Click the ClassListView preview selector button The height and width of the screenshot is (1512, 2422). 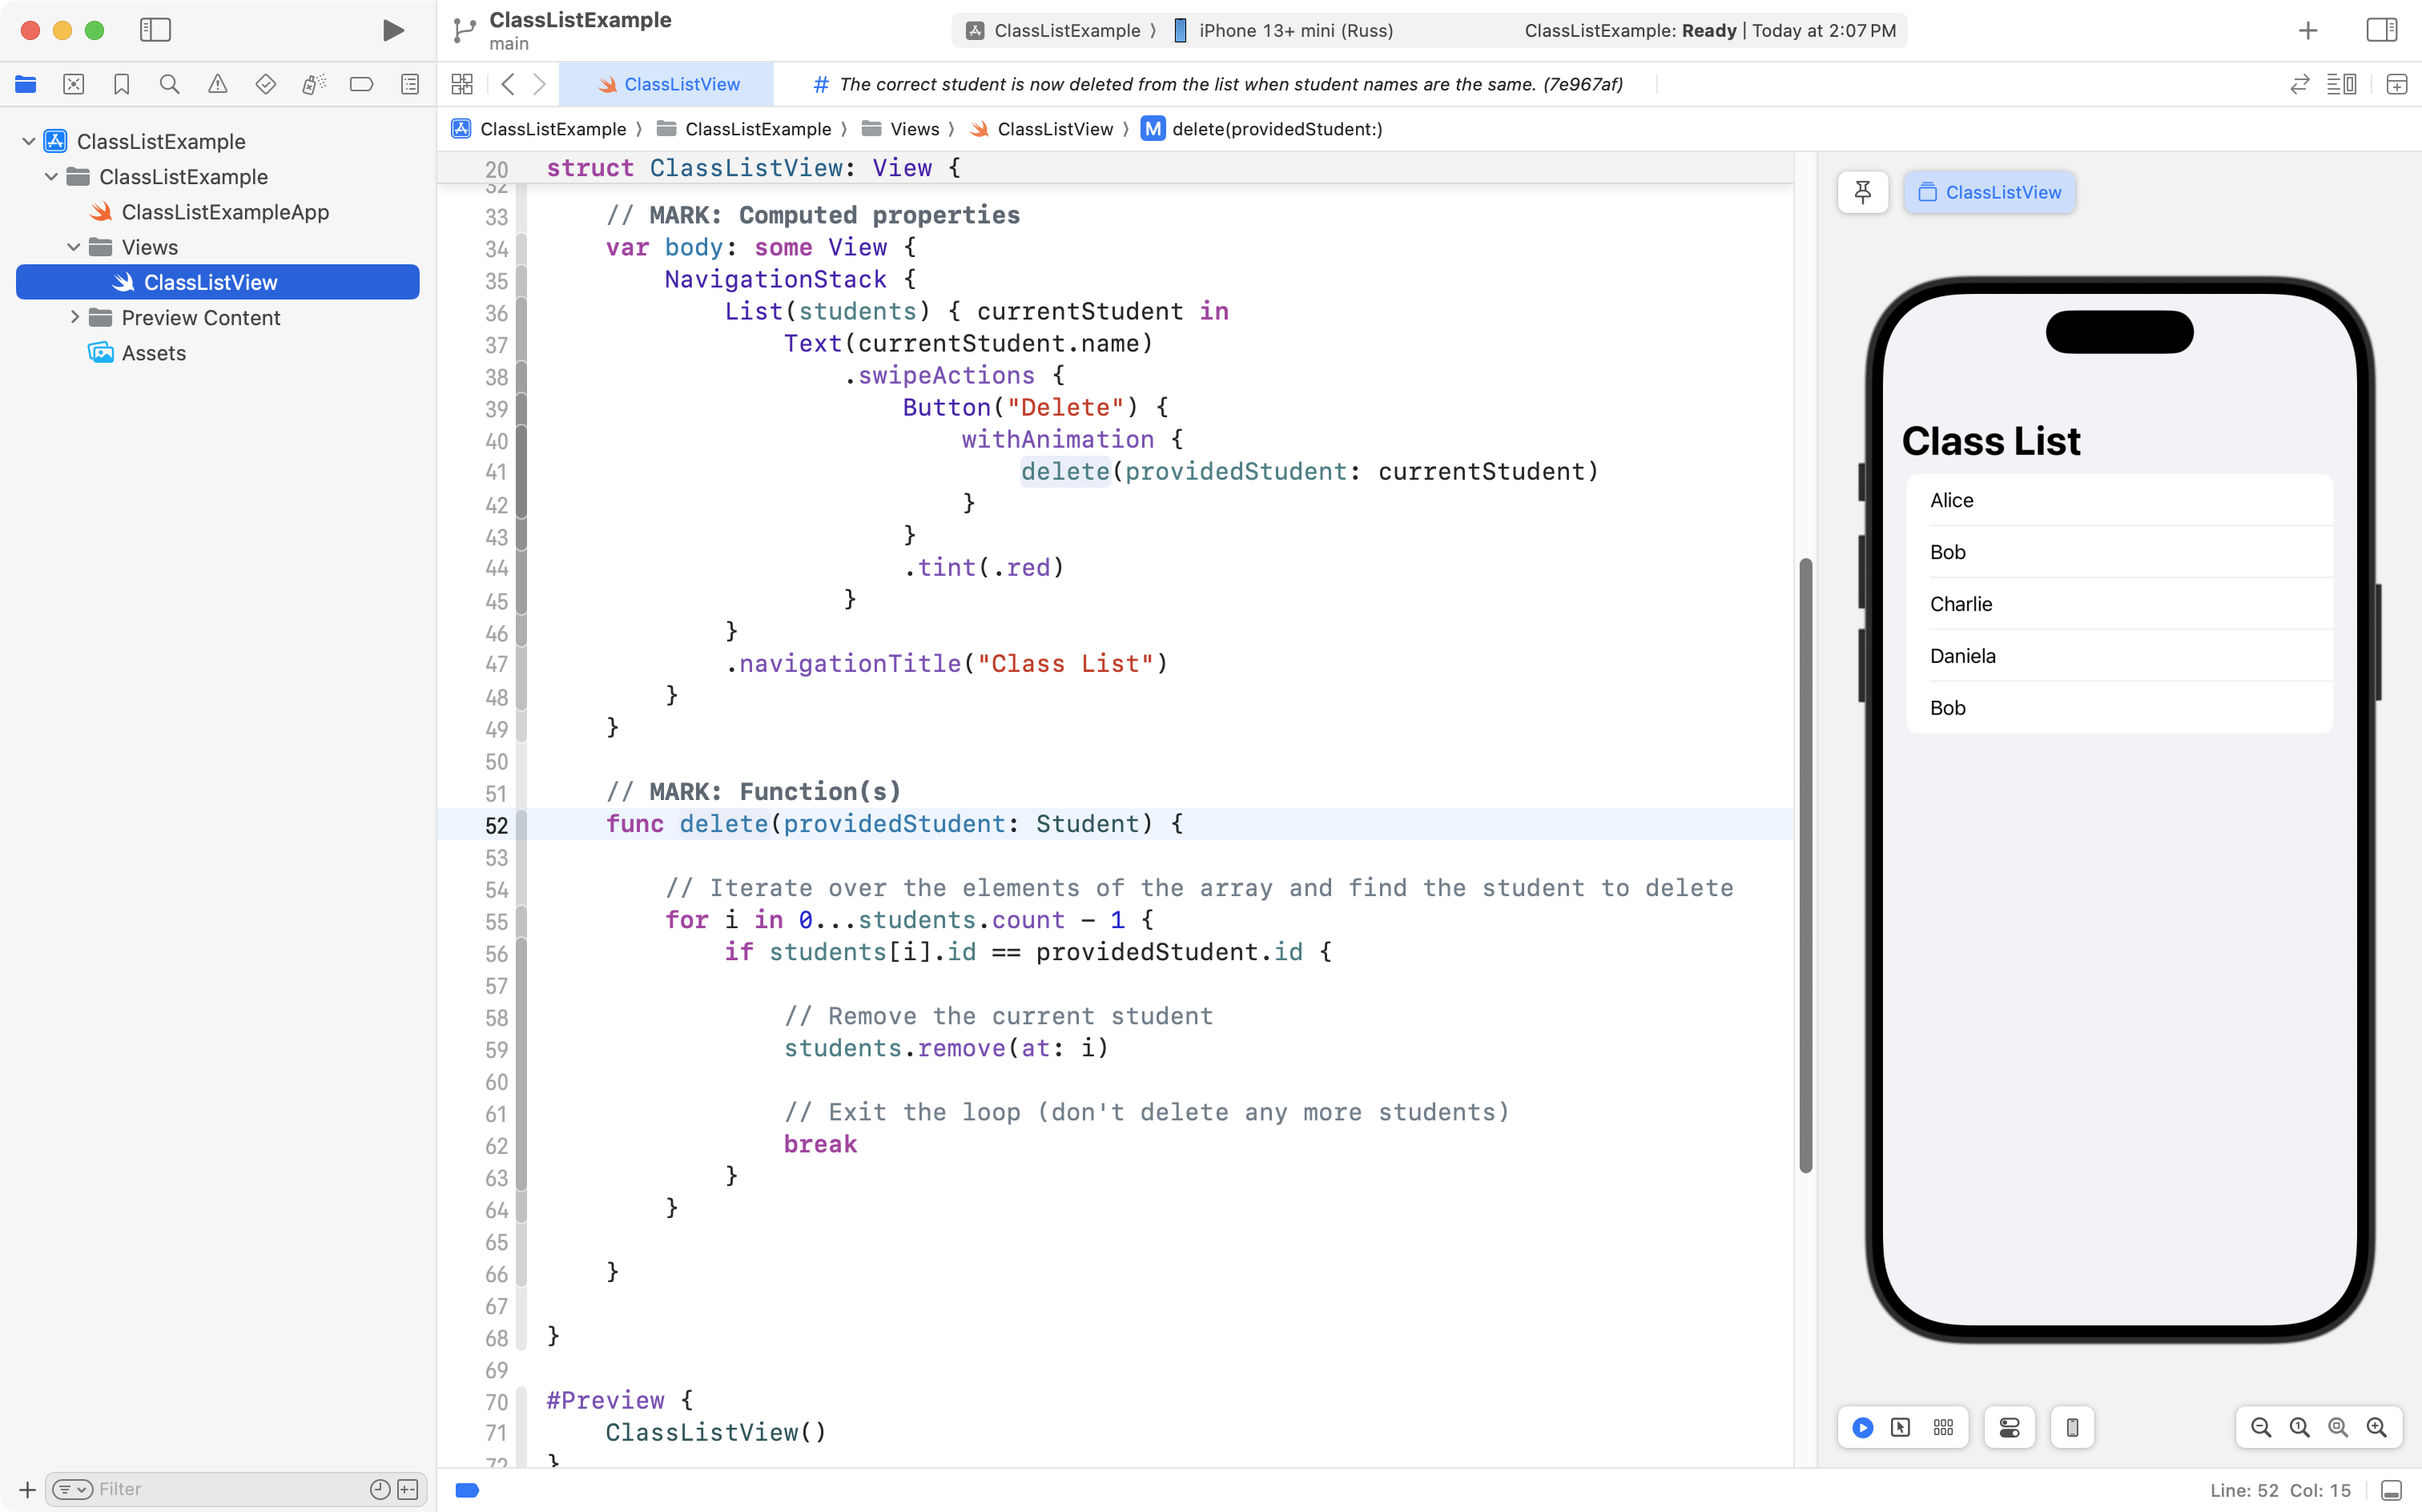pyautogui.click(x=1989, y=192)
